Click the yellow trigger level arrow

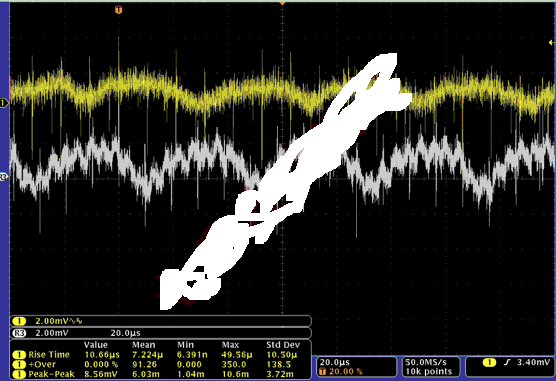pos(551,43)
